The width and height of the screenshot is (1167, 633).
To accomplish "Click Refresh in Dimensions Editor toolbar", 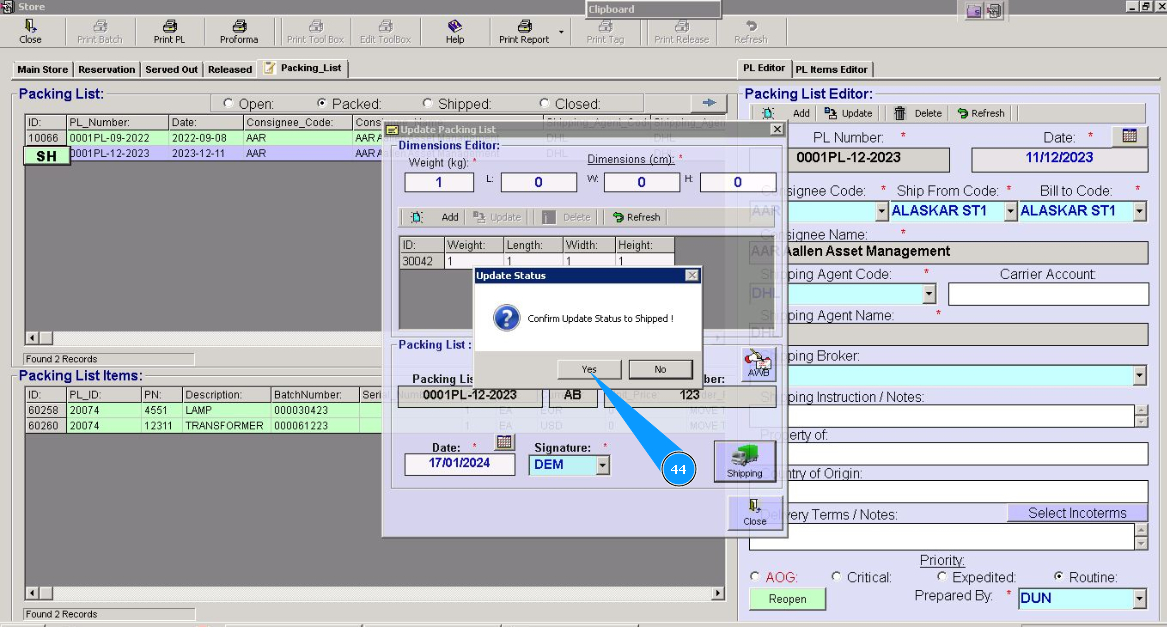I will [636, 217].
